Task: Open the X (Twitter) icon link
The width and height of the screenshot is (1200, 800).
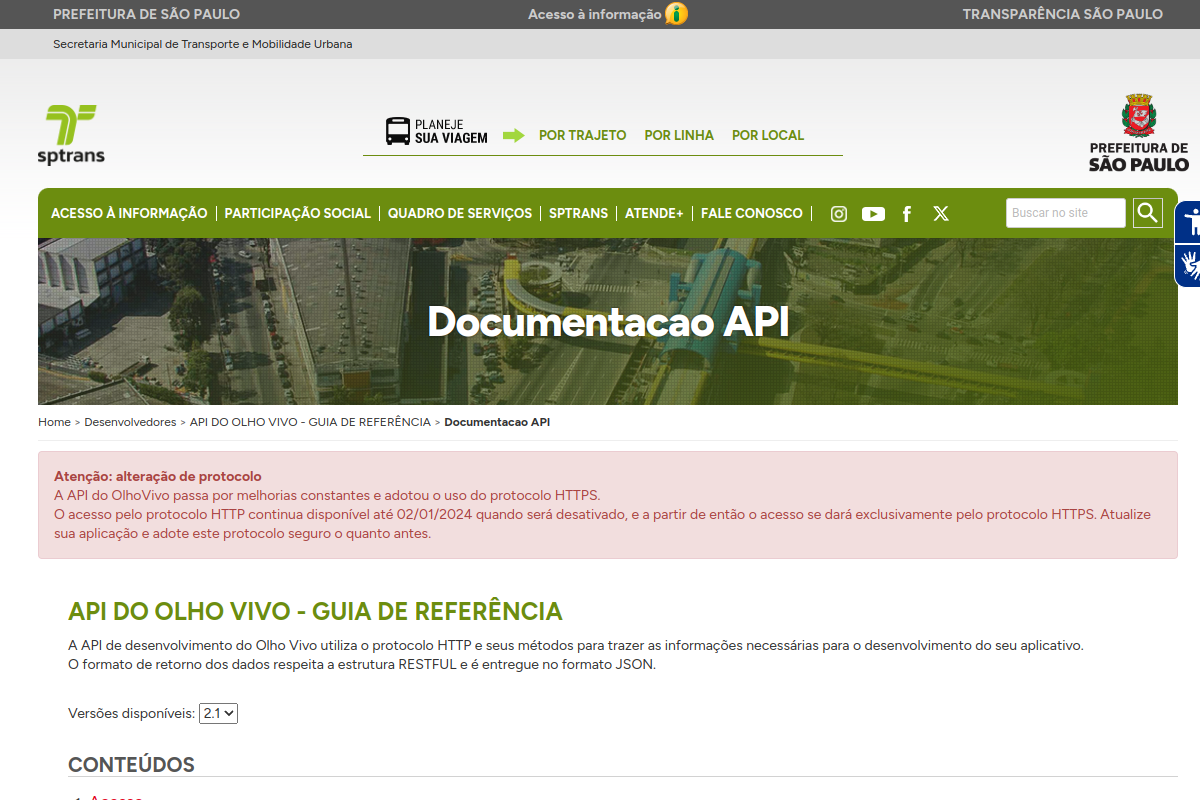Action: tap(941, 213)
